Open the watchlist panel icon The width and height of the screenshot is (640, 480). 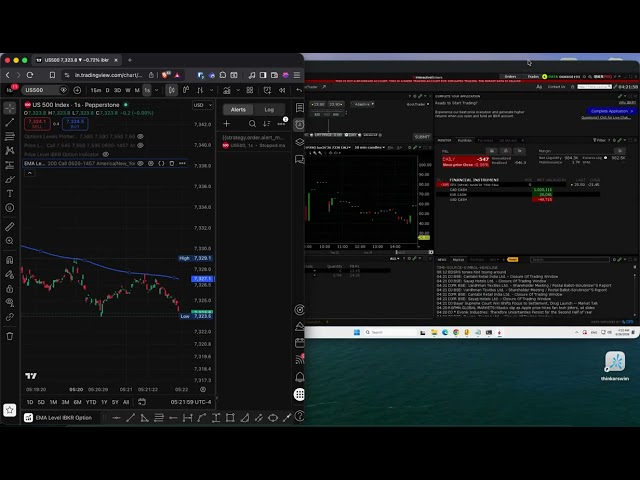[x=300, y=108]
